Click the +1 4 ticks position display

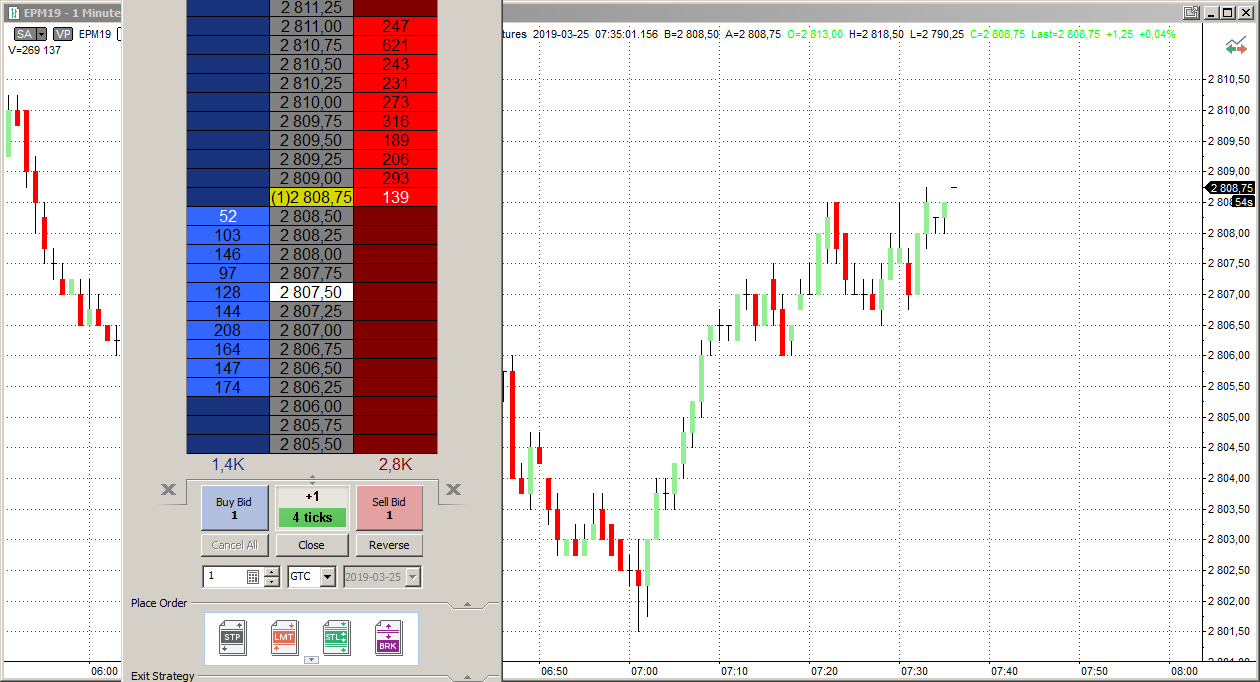coord(312,508)
